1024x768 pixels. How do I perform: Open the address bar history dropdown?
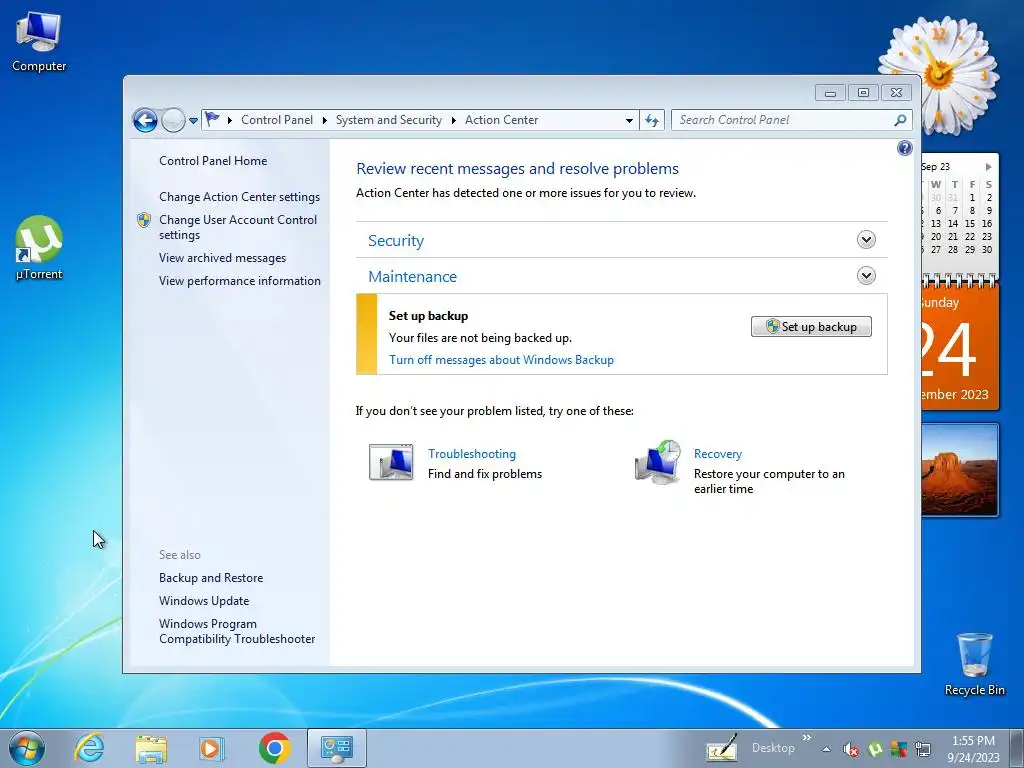(629, 120)
